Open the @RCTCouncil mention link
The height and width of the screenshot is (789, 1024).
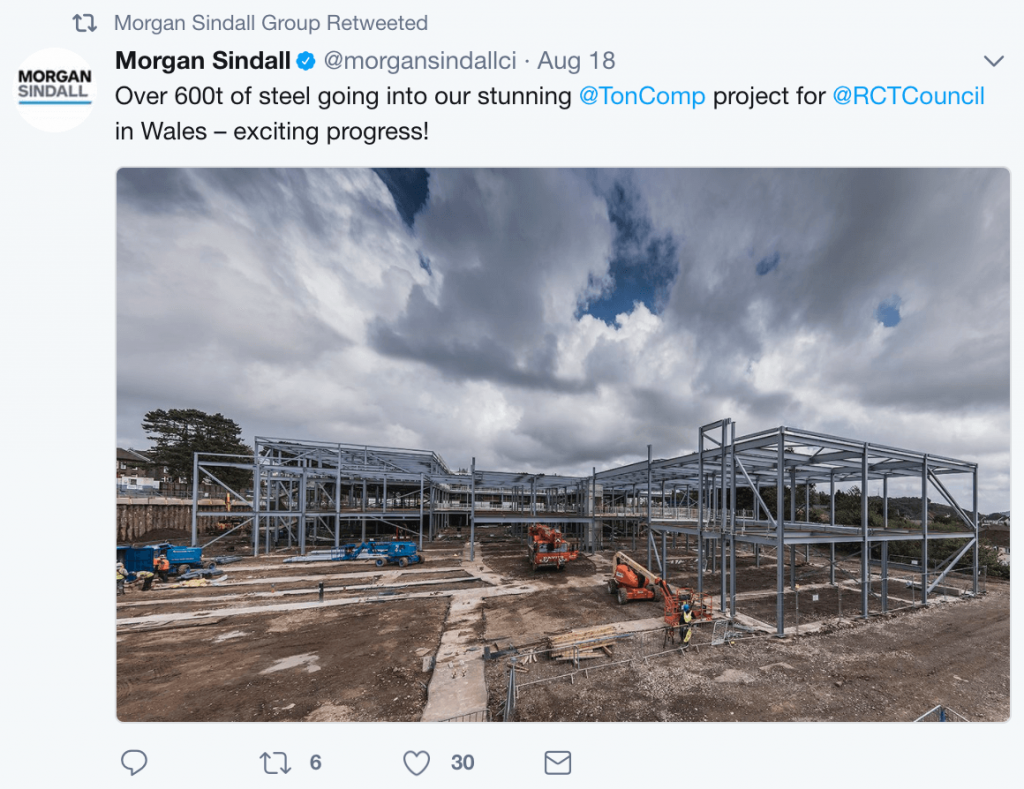click(908, 96)
